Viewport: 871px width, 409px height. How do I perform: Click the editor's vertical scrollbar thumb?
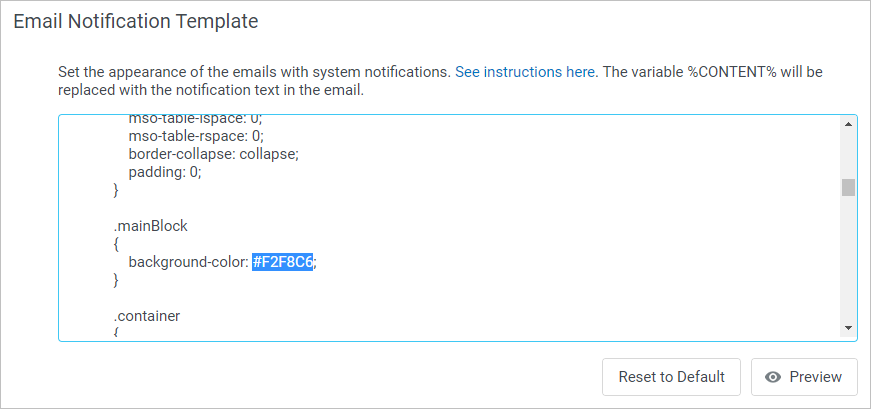pyautogui.click(x=848, y=187)
